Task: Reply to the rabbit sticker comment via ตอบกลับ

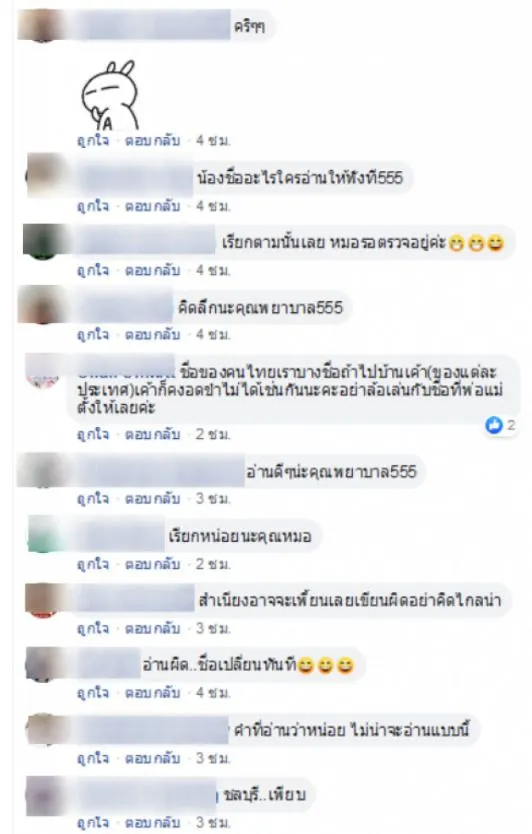Action: 153,141
